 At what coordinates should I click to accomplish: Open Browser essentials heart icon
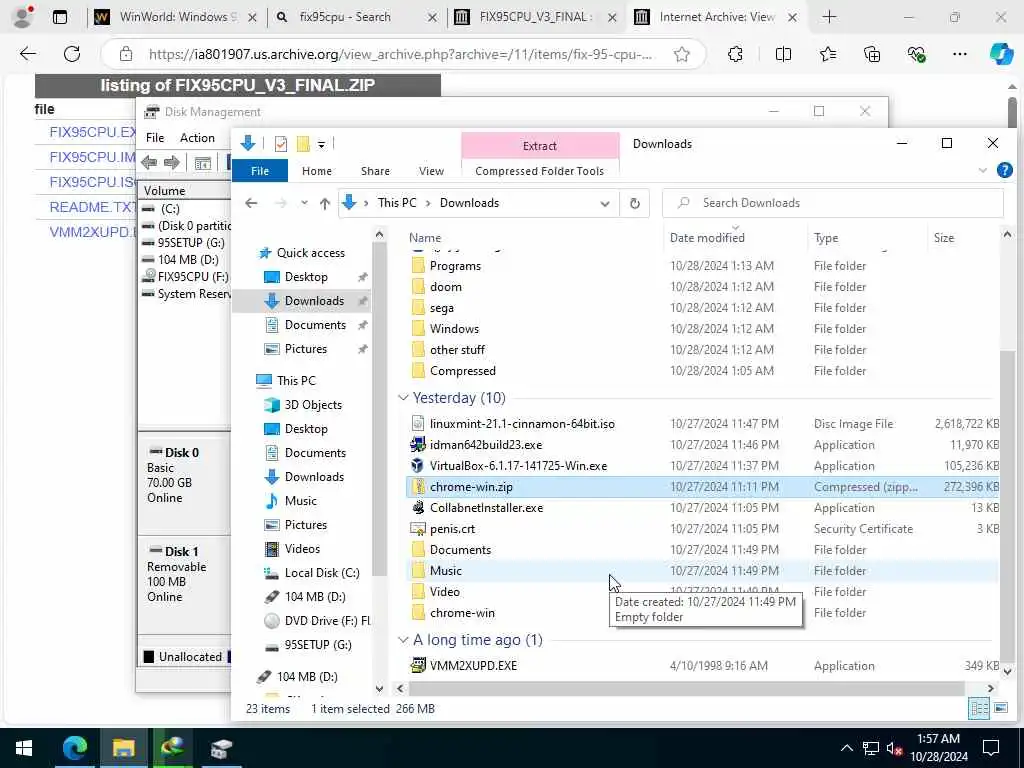916,54
